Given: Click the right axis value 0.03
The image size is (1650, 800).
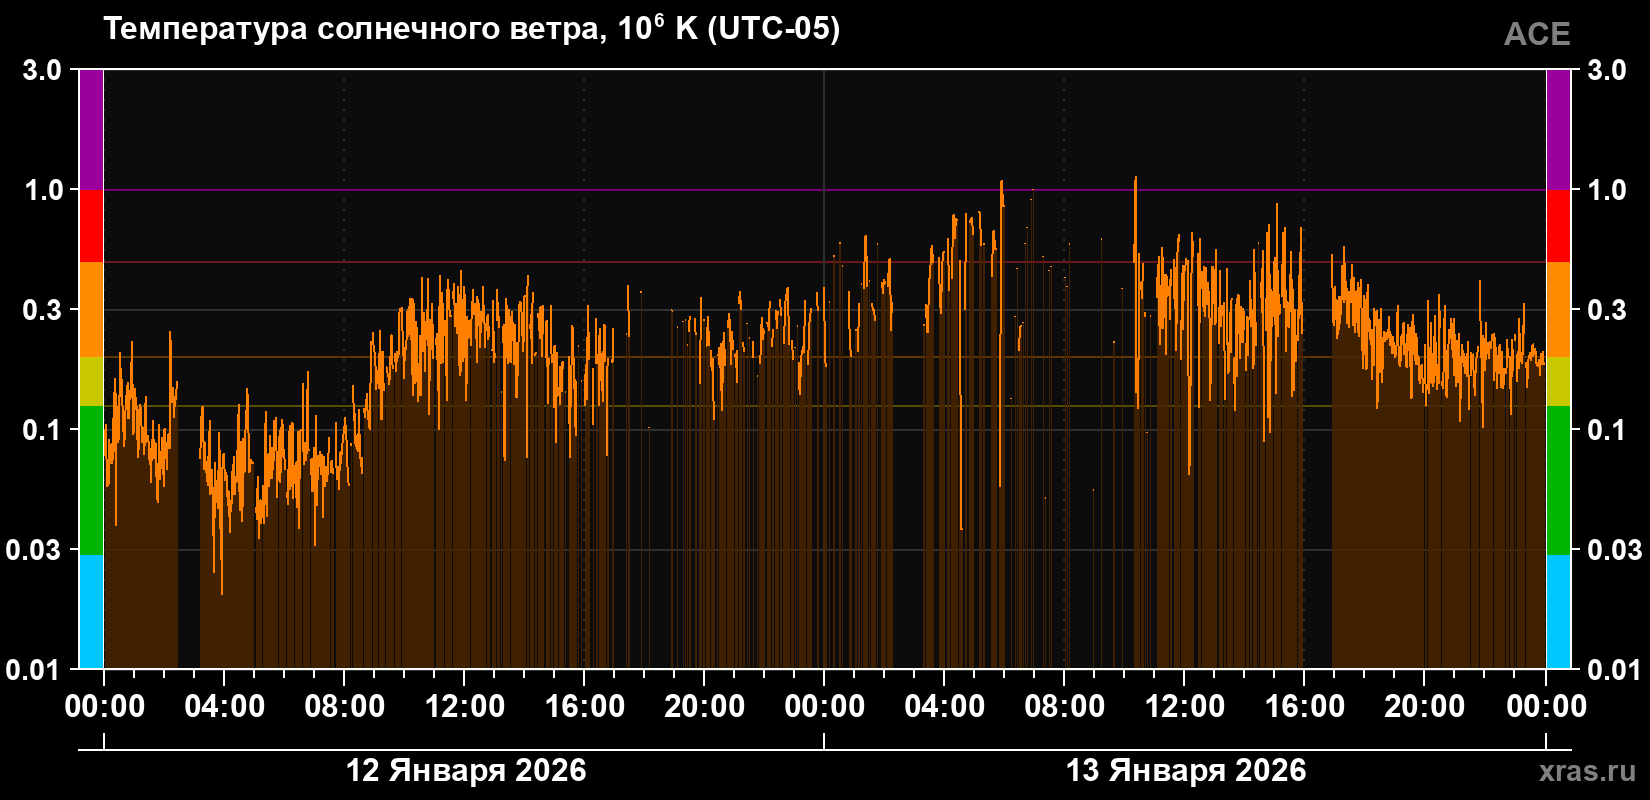Looking at the screenshot, I should 1615,550.
